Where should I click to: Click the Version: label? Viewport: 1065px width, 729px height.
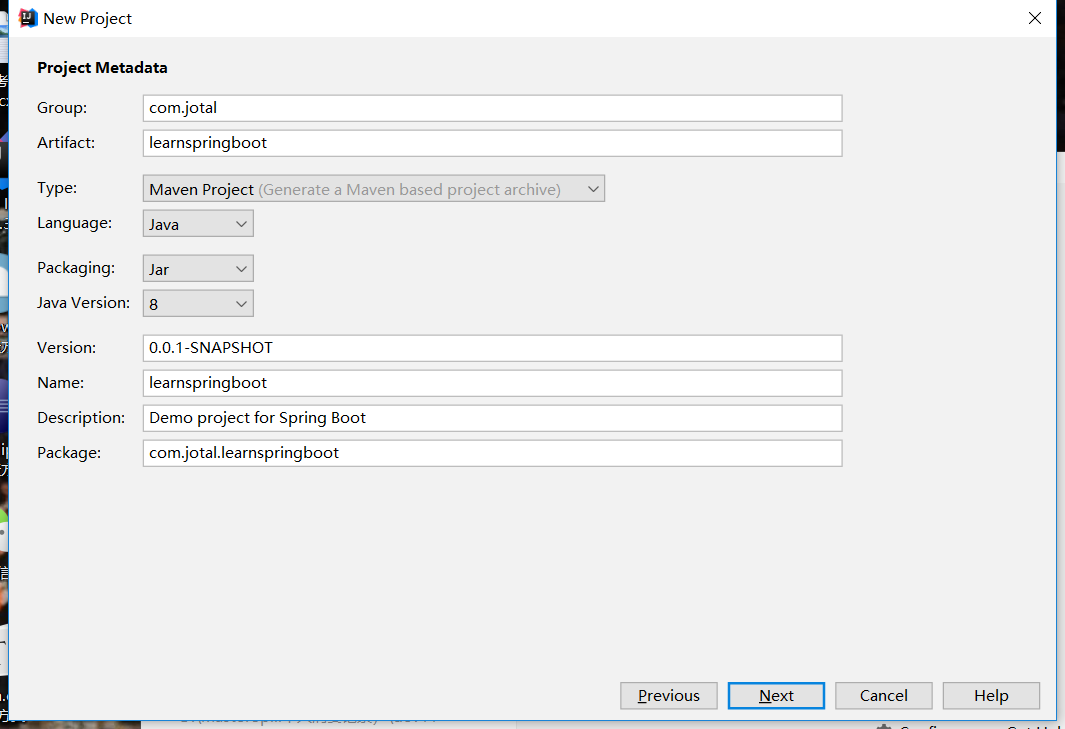coord(67,348)
